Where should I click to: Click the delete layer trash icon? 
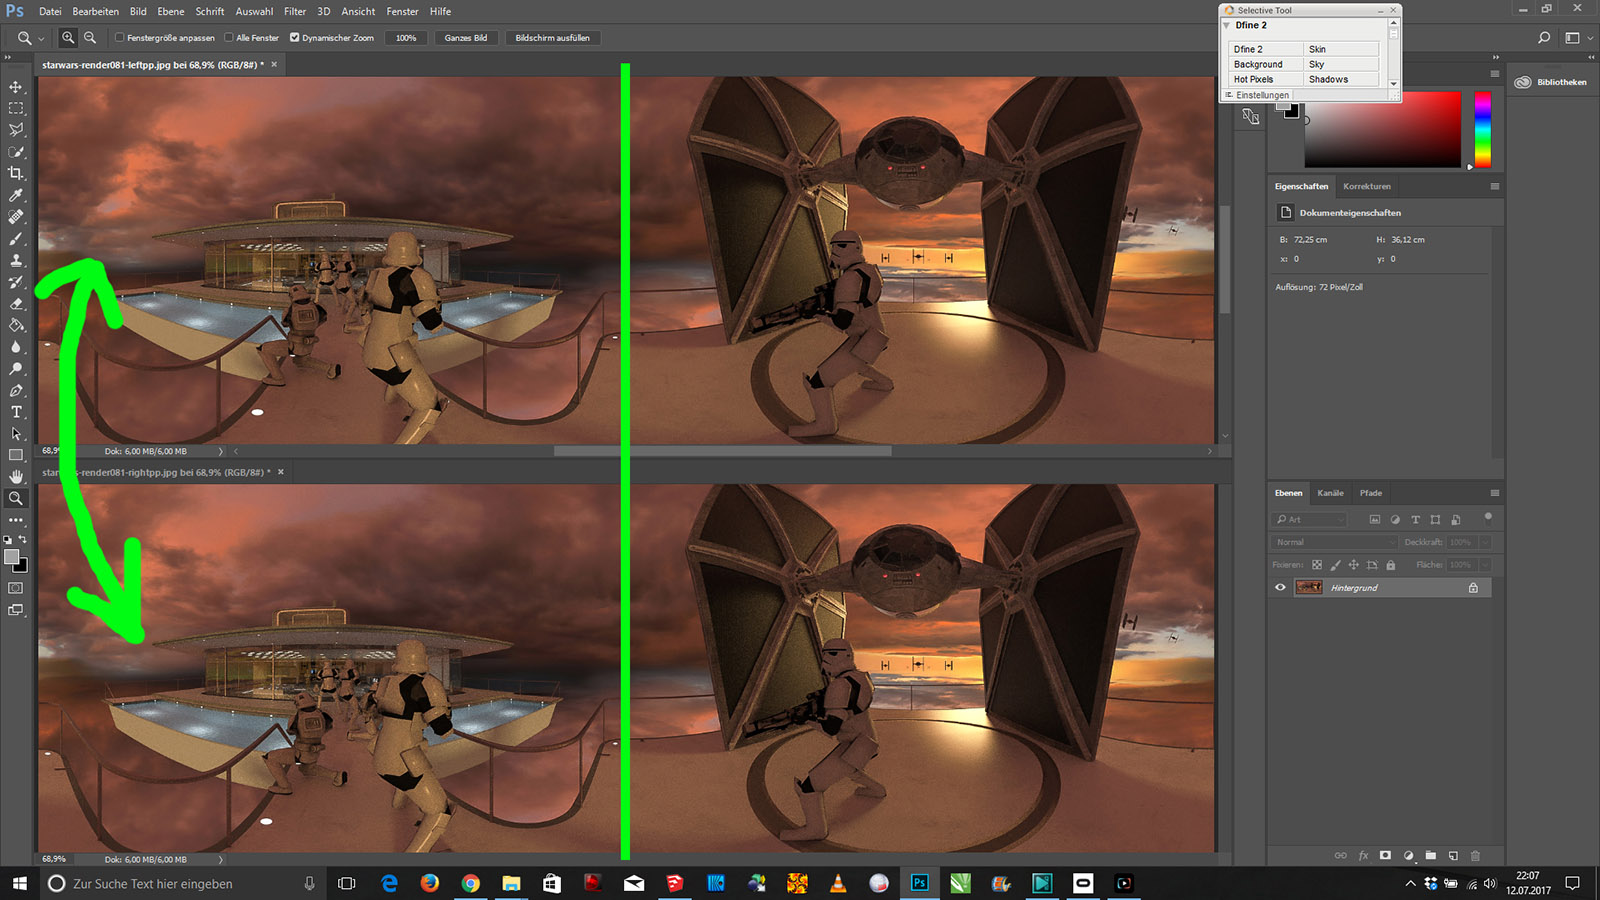[1475, 856]
